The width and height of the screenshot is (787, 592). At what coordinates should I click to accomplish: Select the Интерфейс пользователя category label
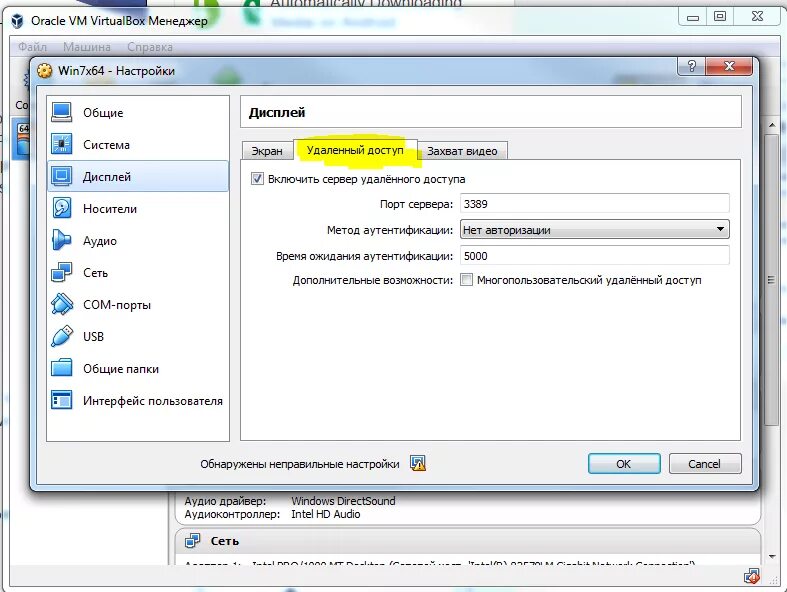point(153,401)
